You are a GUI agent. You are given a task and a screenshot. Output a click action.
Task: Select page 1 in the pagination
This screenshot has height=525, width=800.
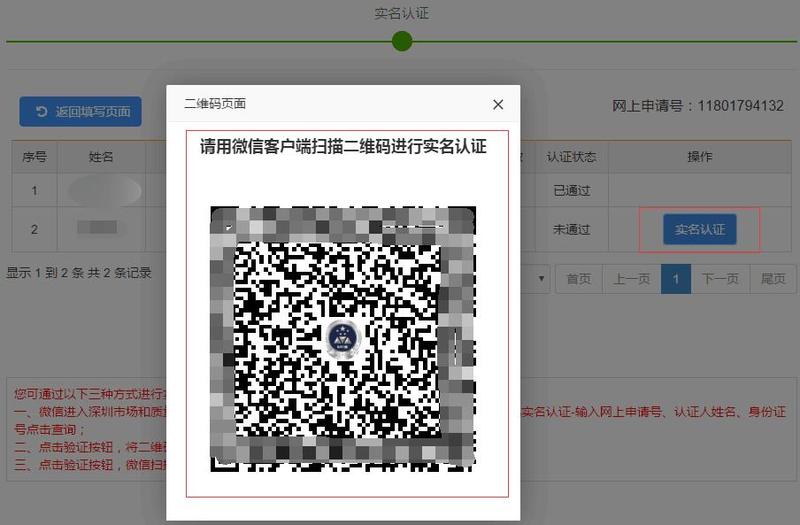pos(676,279)
